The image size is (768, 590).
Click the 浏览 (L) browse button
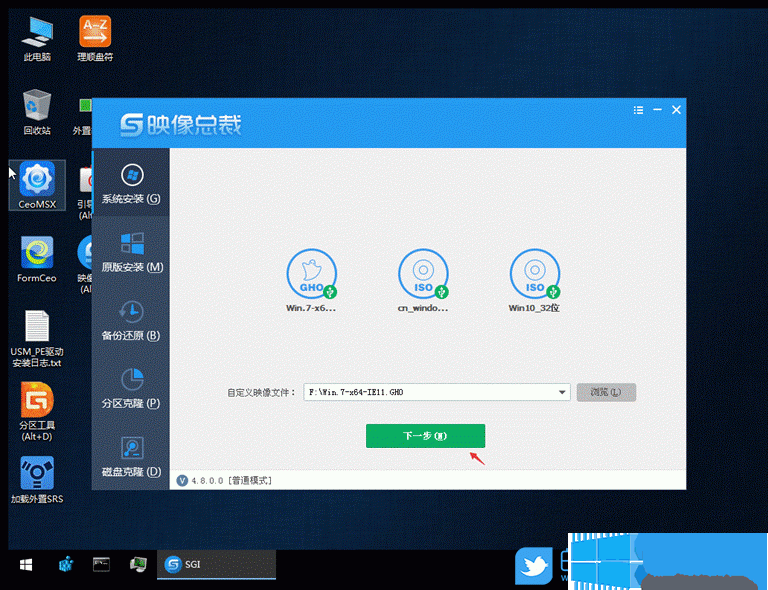point(606,392)
